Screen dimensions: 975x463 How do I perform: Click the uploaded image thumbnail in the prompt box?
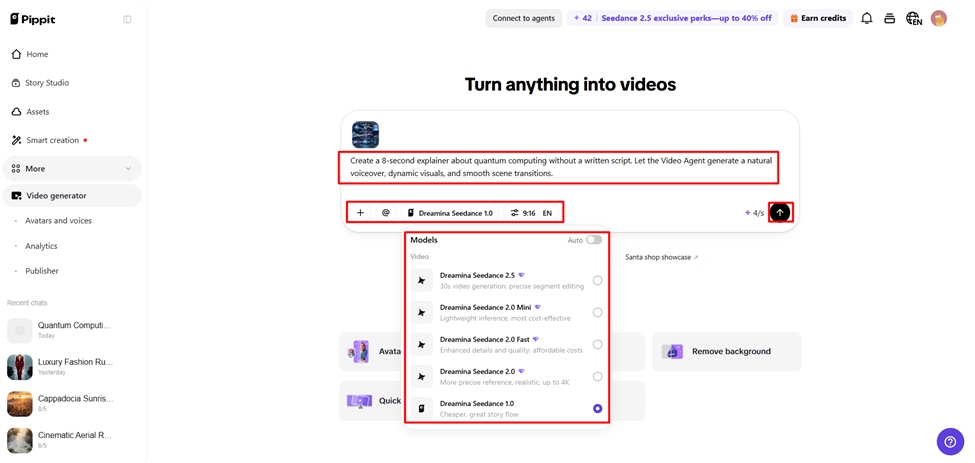pos(365,134)
